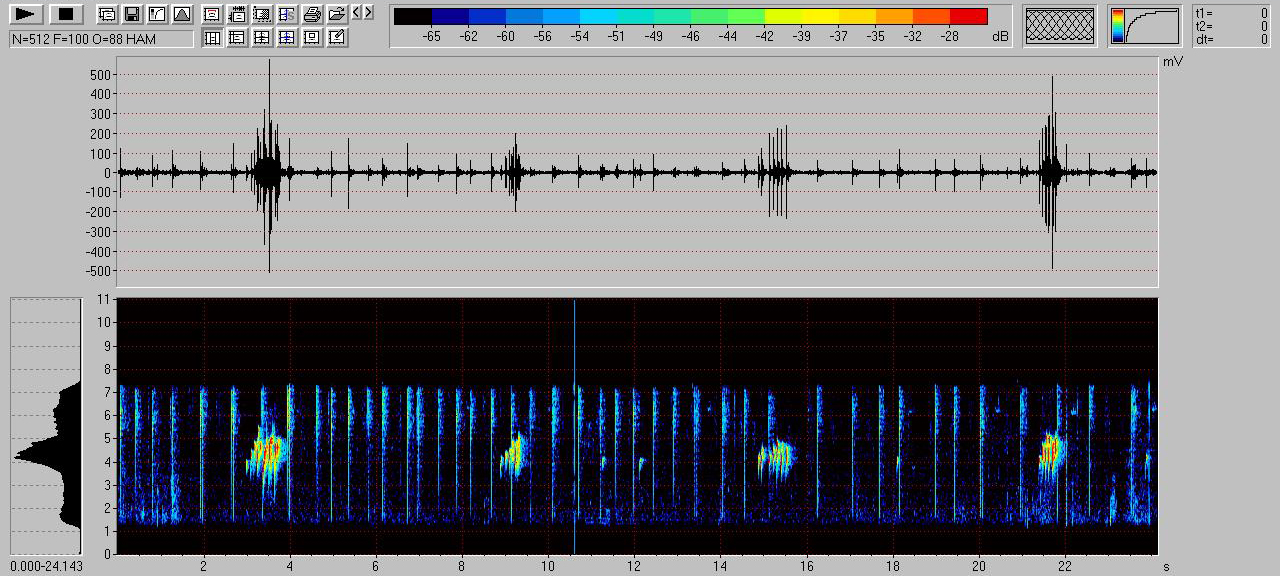1280x576 pixels.
Task: Click the bell-curve window function icon
Action: click(181, 14)
